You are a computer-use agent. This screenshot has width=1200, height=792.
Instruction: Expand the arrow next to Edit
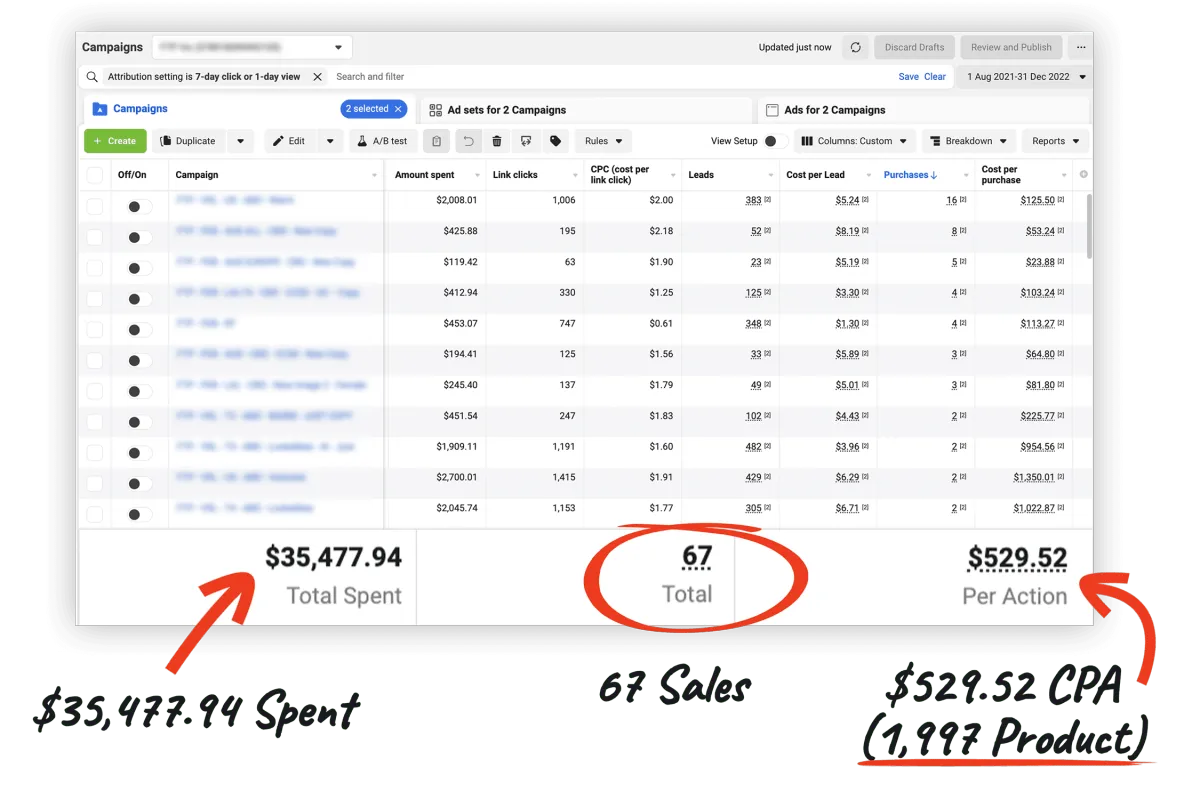coord(330,141)
